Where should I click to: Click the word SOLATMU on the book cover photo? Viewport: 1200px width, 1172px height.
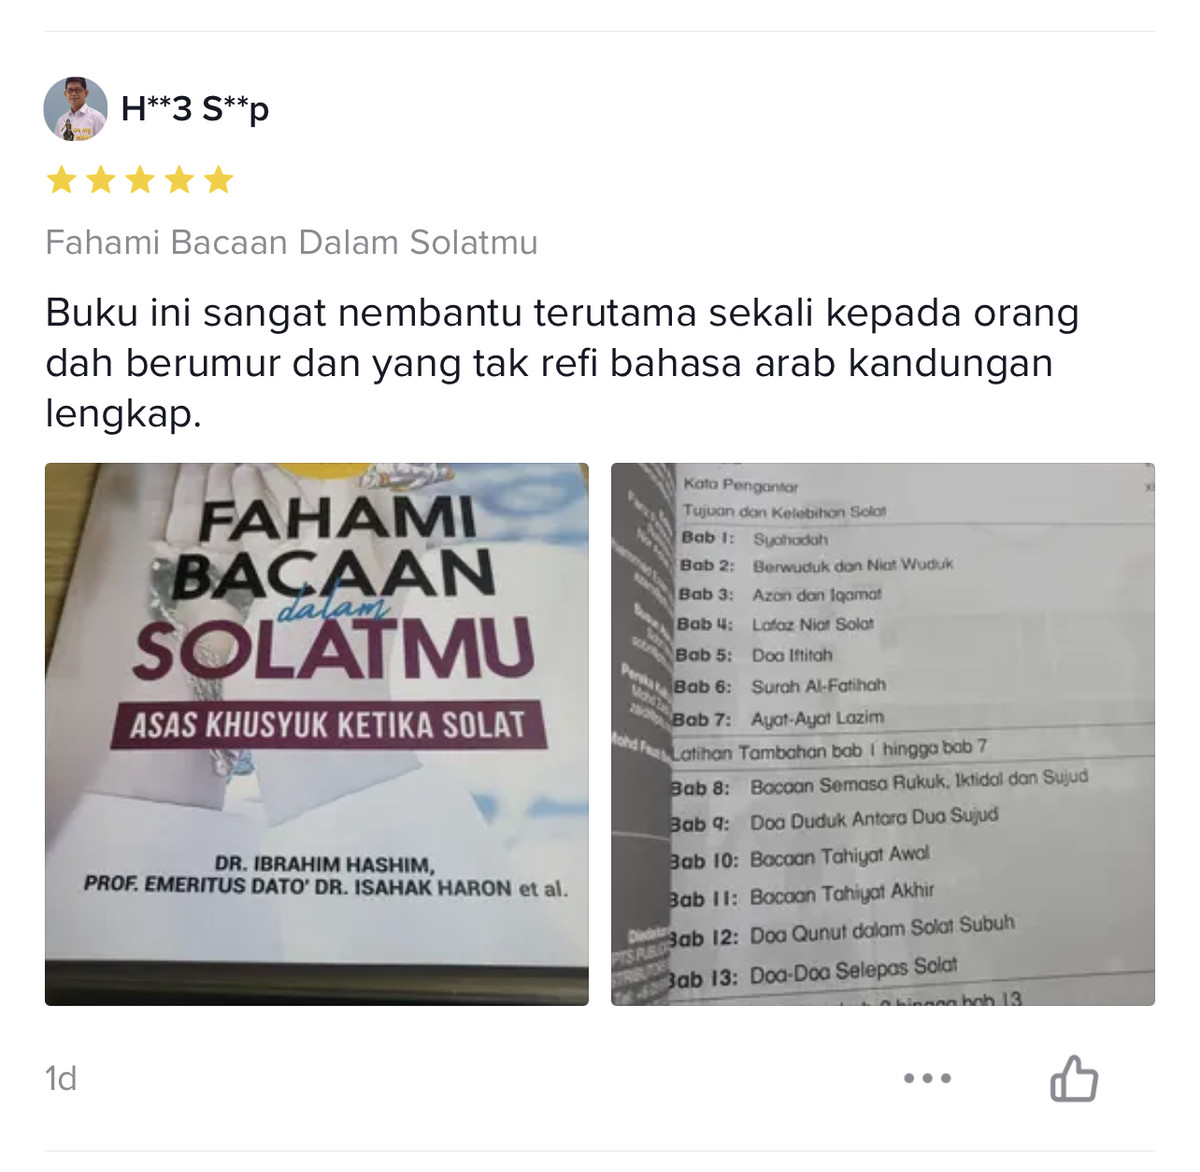tap(333, 650)
